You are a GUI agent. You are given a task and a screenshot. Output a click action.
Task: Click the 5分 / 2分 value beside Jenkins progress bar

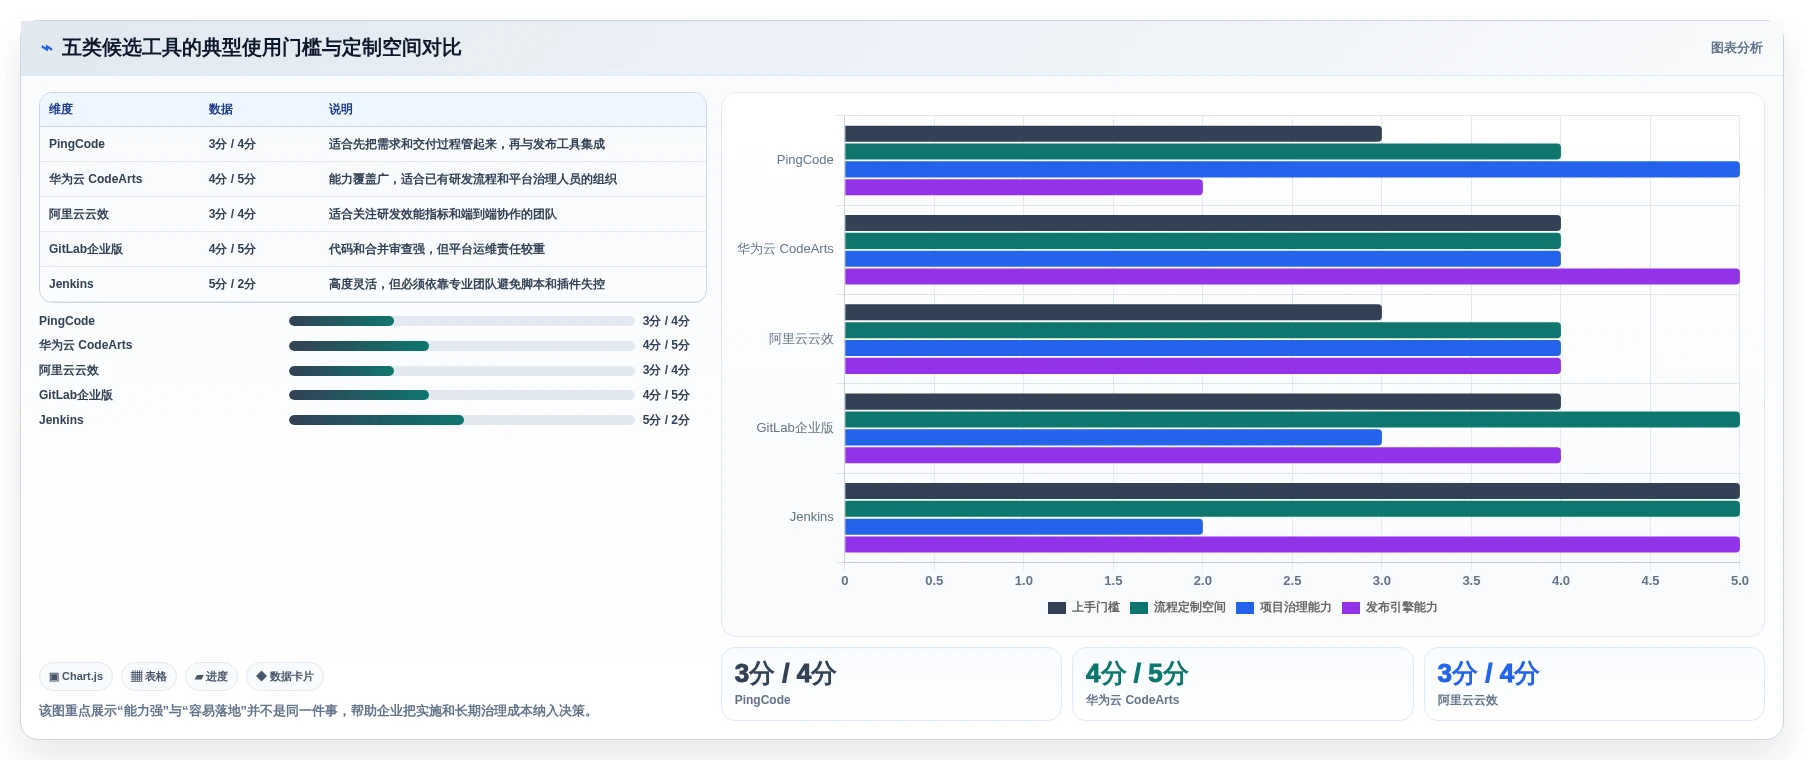point(666,420)
